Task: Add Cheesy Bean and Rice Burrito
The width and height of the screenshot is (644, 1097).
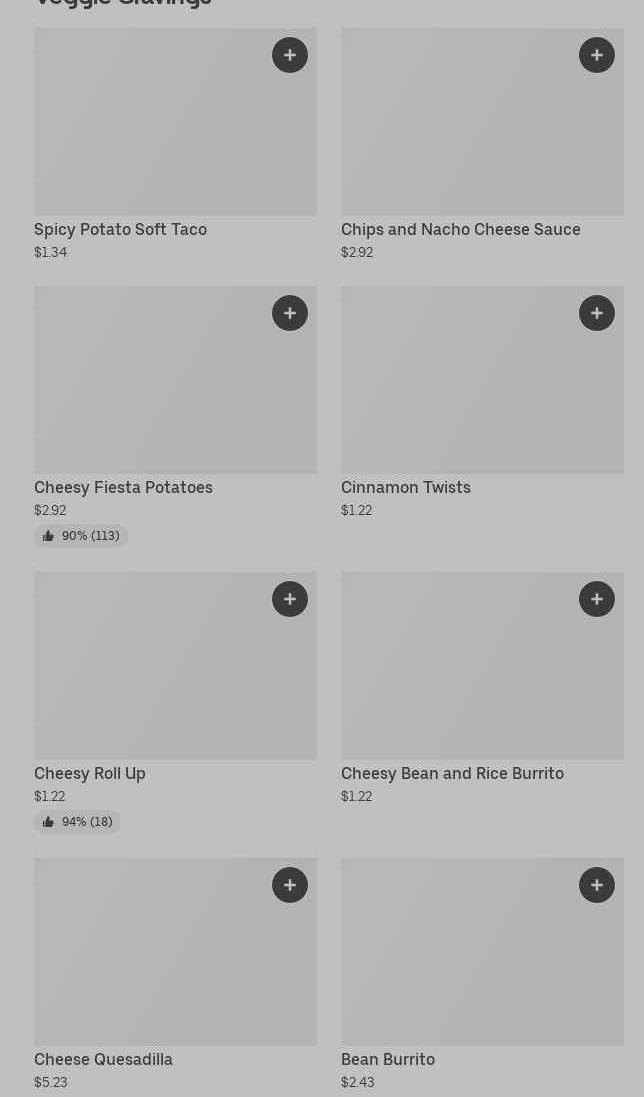Action: tap(597, 599)
